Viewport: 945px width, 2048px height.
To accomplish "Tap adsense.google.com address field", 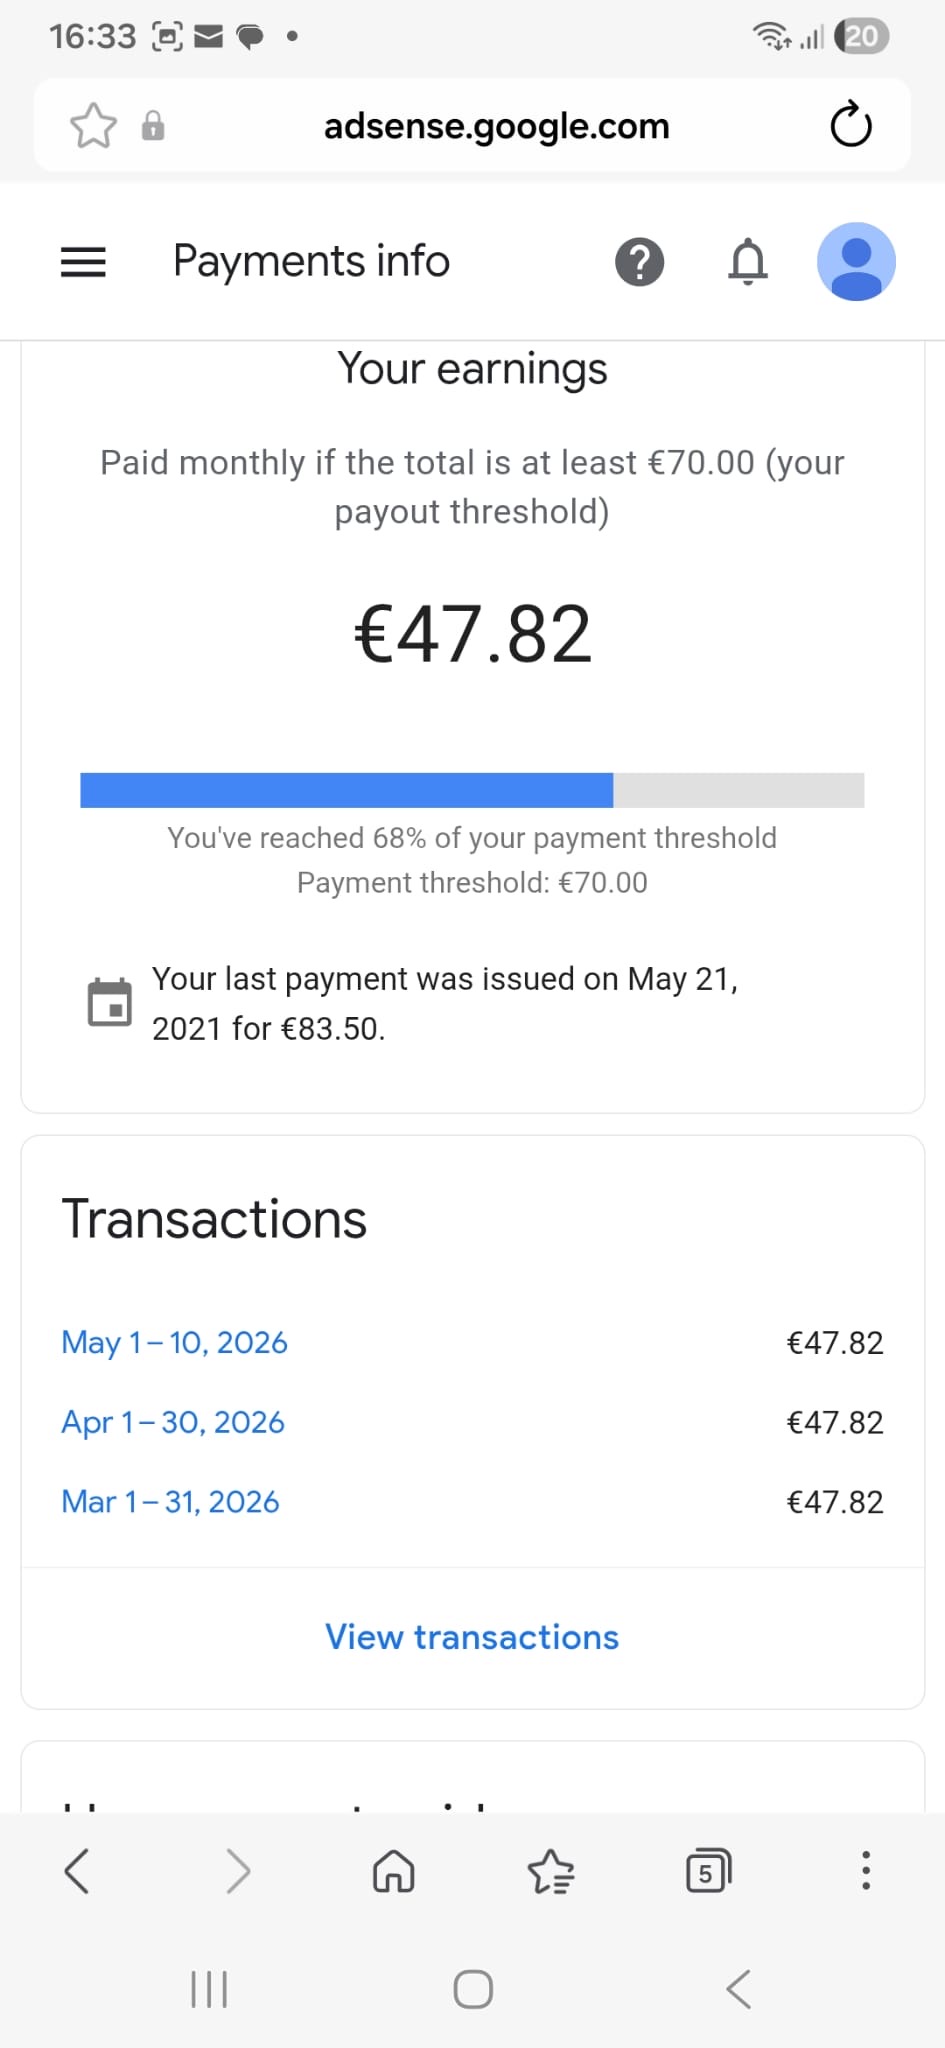I will coord(497,126).
